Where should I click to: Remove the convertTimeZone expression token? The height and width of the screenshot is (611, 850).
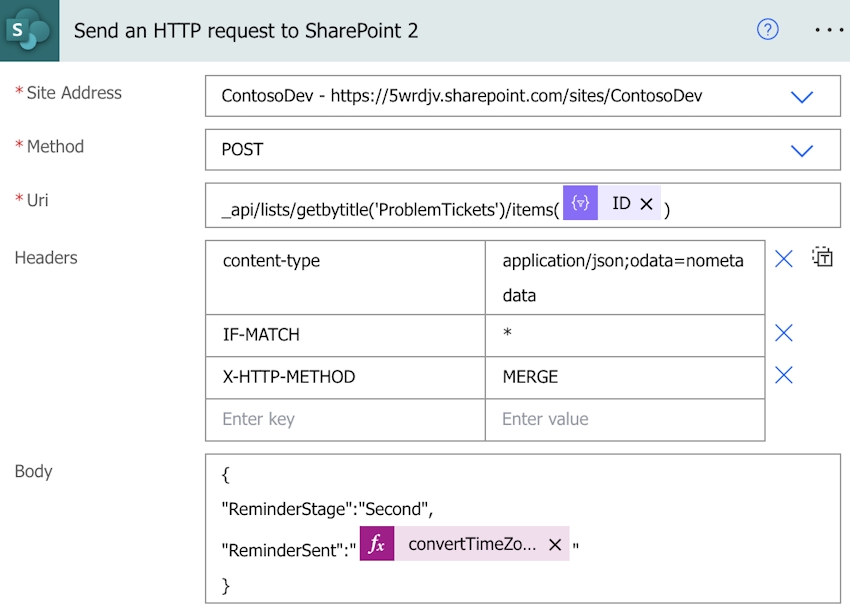(x=555, y=545)
